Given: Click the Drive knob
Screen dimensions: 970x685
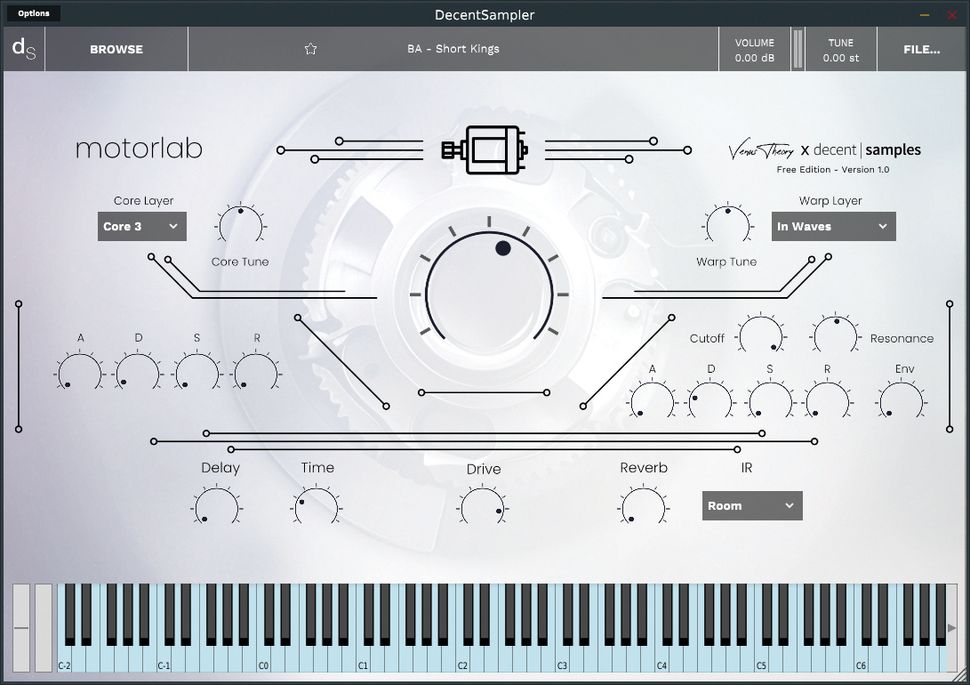Looking at the screenshot, I should (482, 507).
